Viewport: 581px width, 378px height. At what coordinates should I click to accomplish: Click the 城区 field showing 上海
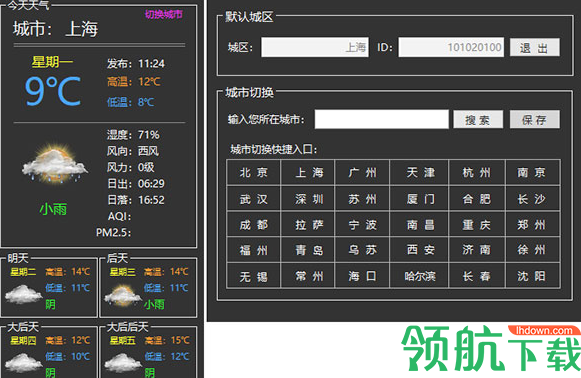(315, 47)
